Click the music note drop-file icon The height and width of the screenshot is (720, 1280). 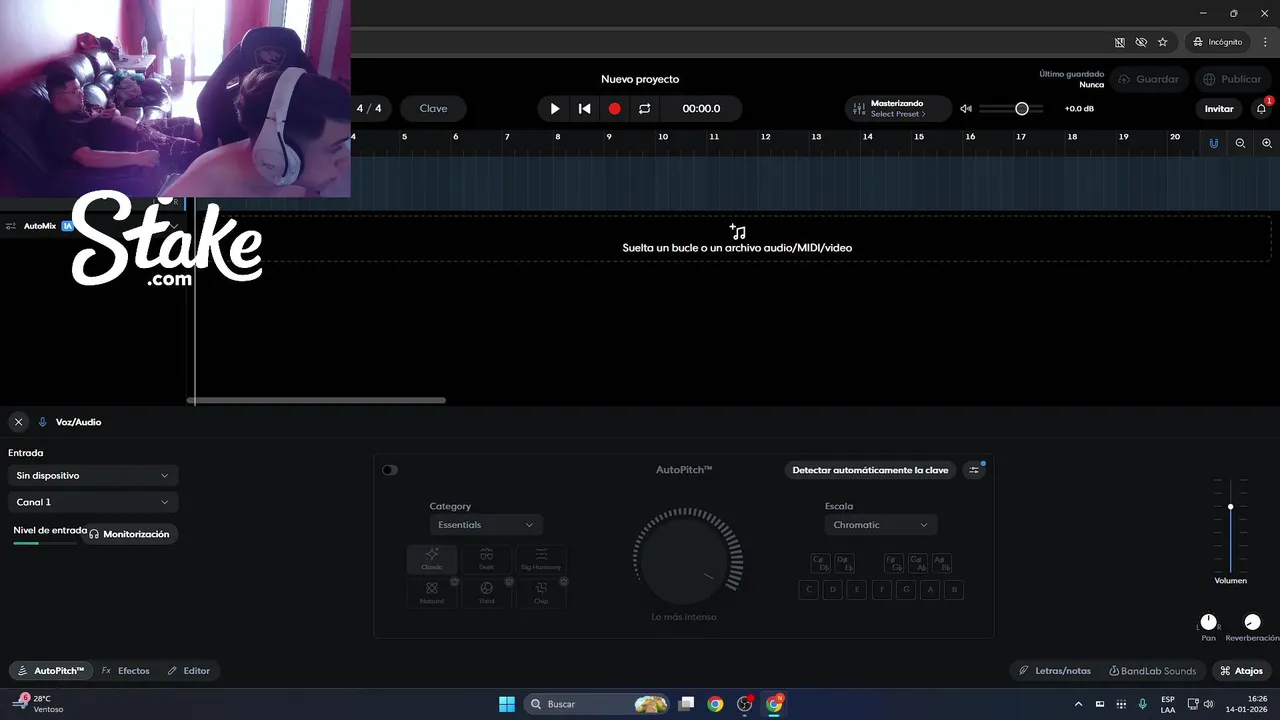[x=737, y=231]
